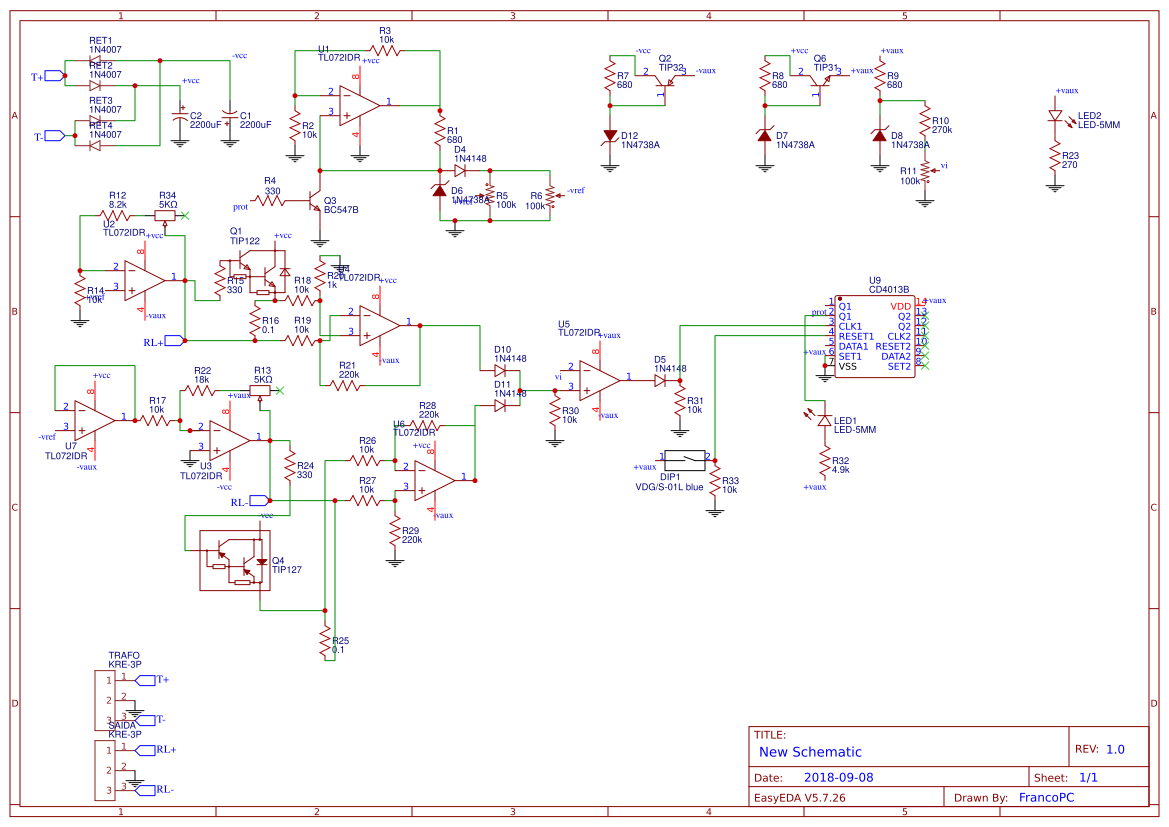This screenshot has height=827, width=1169.
Task: Click the CD4013B U9 chip body
Action: click(875, 336)
